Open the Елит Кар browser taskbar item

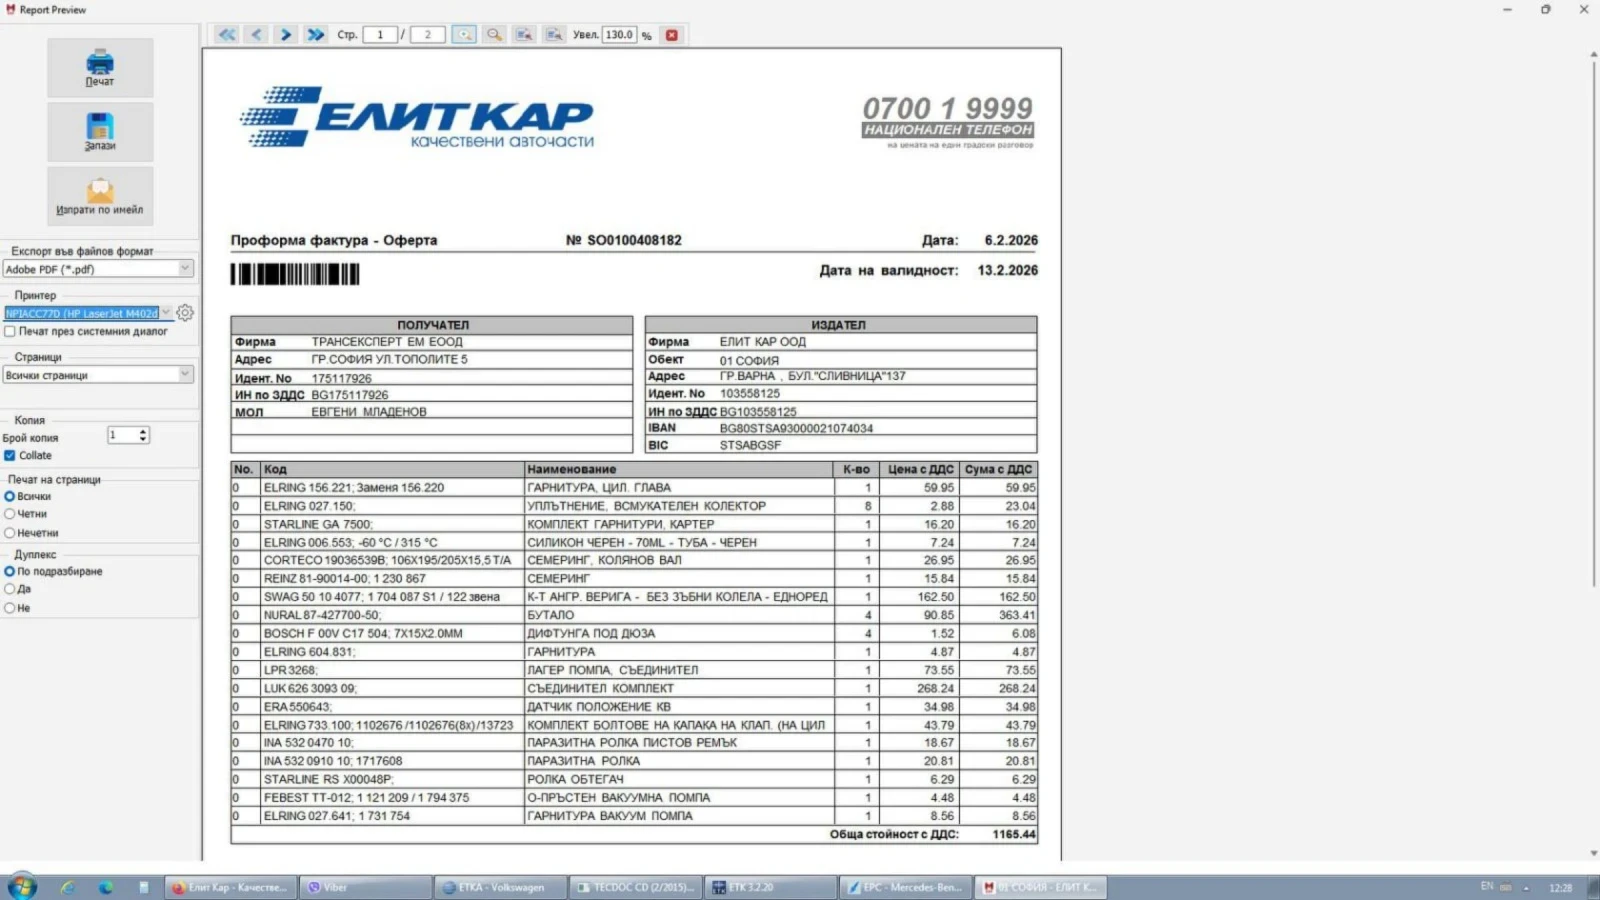pyautogui.click(x=230, y=887)
